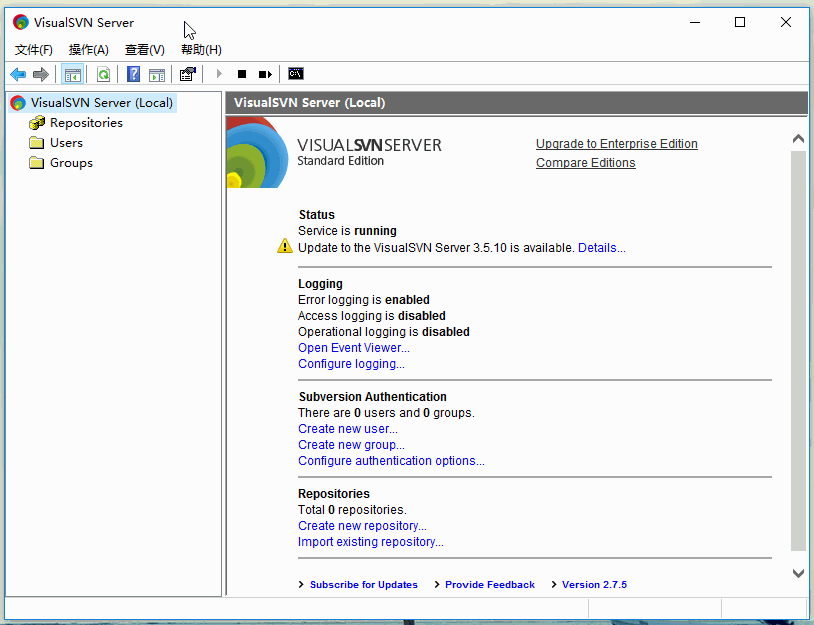Click 'There are 0 users and 0 groups.' text
The width and height of the screenshot is (814, 625).
click(x=386, y=413)
